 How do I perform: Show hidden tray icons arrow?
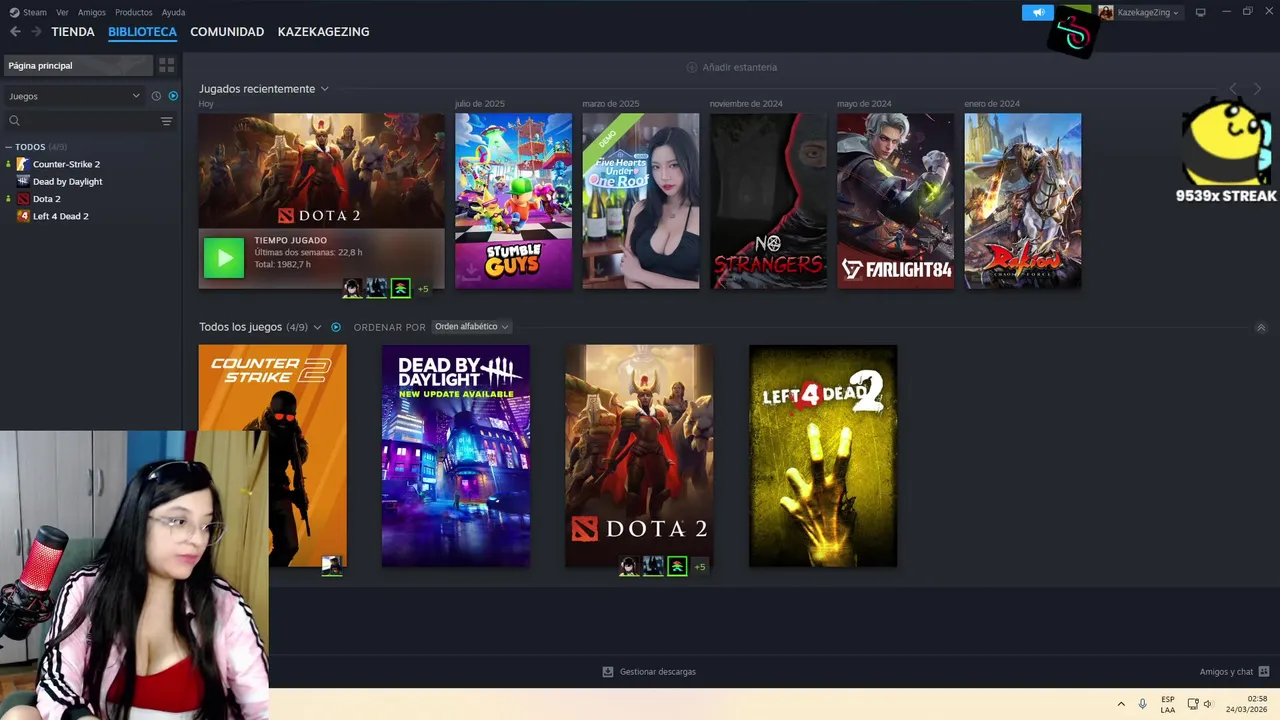tap(1121, 704)
